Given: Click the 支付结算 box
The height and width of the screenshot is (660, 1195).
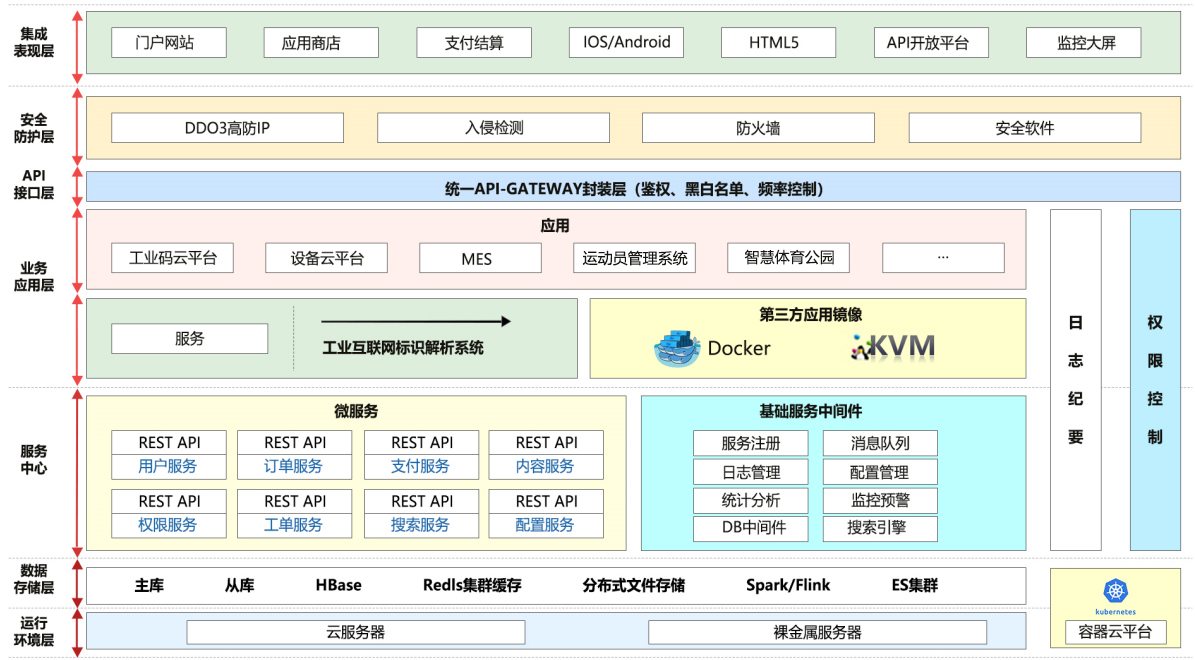Looking at the screenshot, I should [x=474, y=43].
